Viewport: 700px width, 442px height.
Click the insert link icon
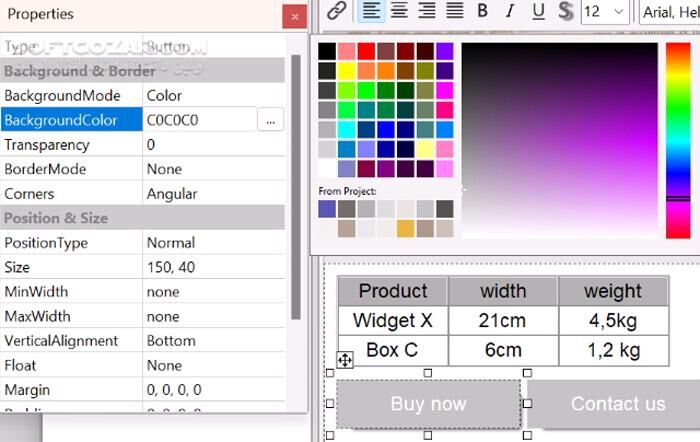[337, 11]
